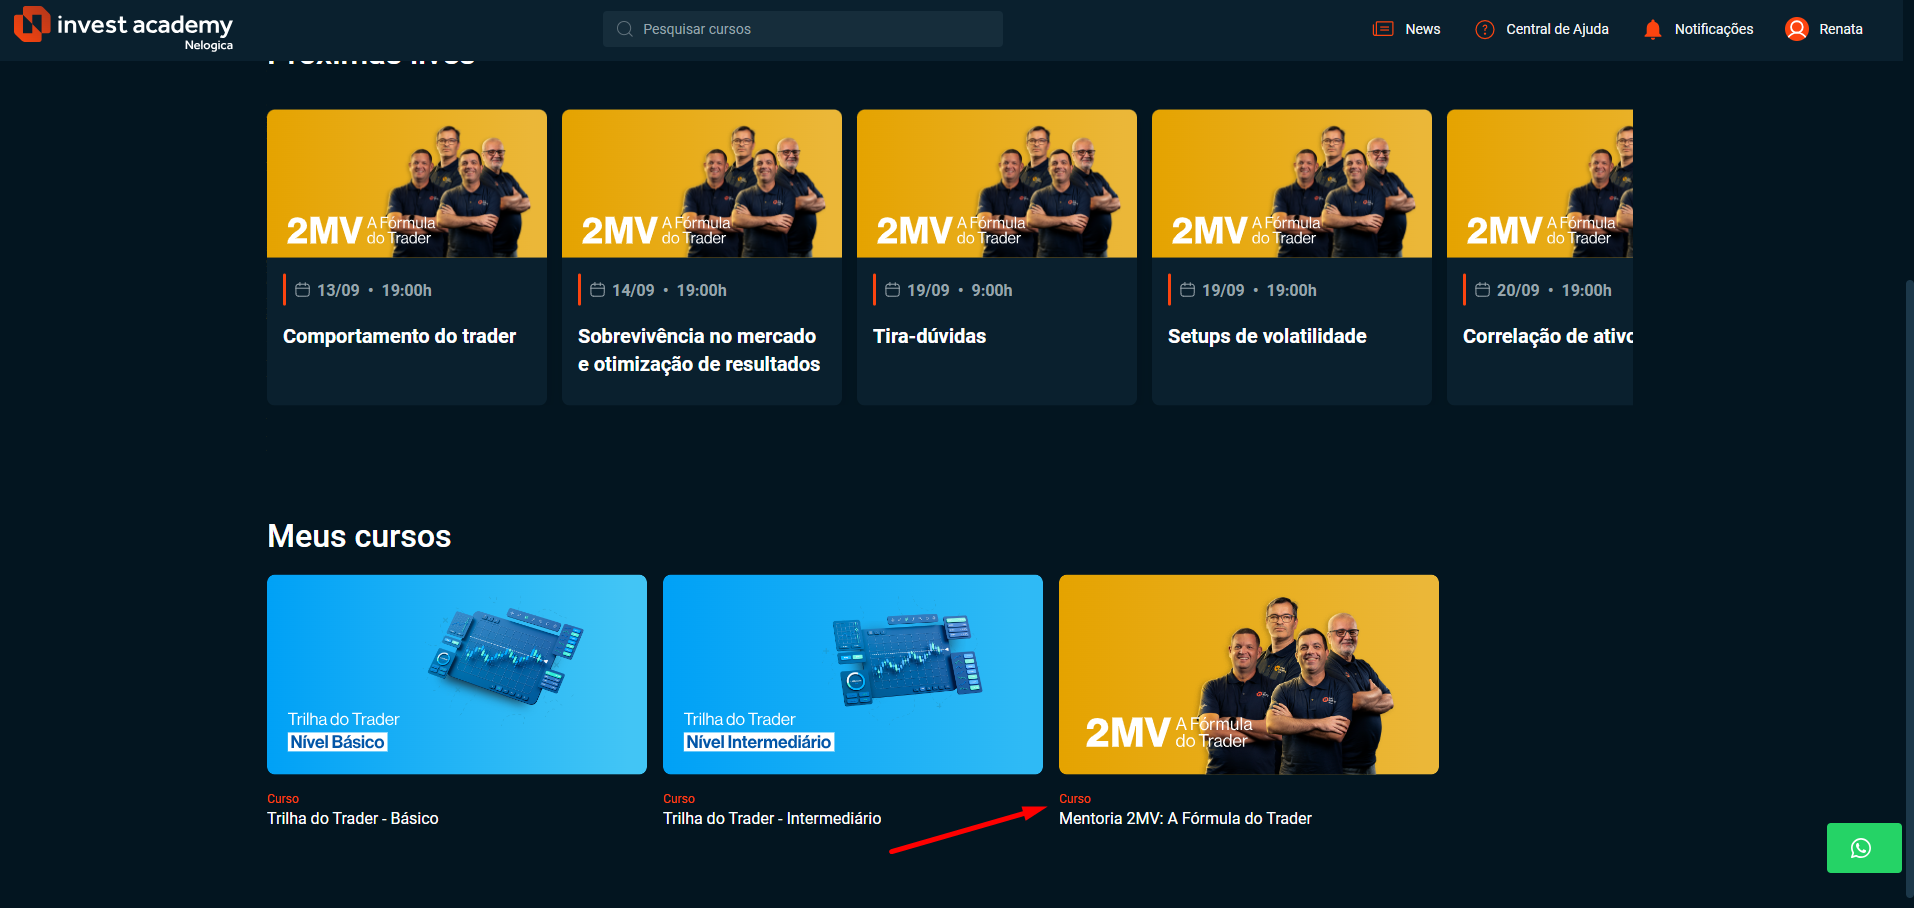
Task: Click the page vertical scrollbar
Action: pos(1909,590)
